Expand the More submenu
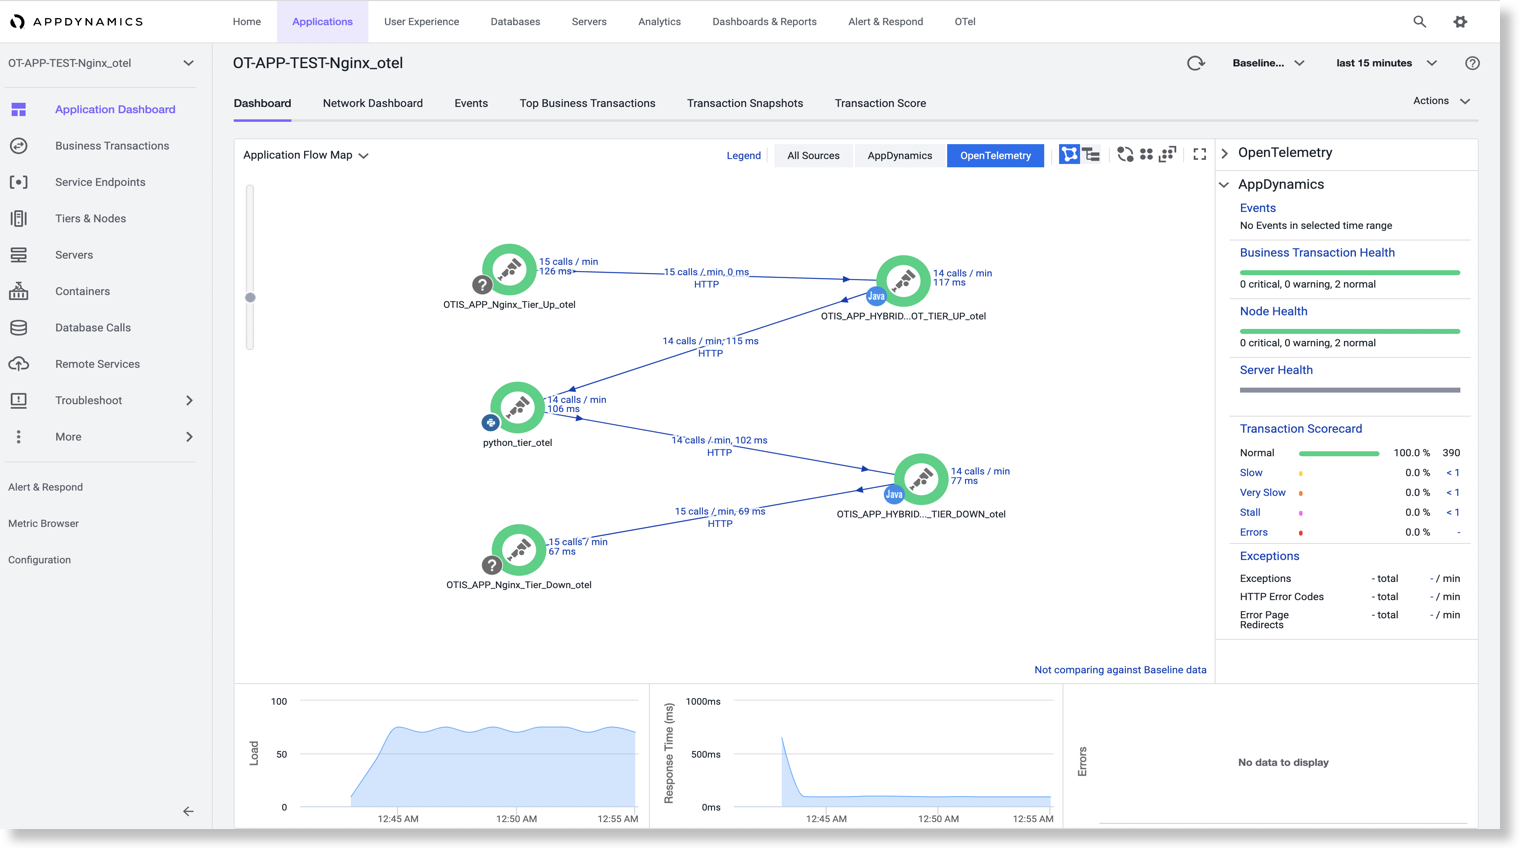1520x849 pixels. [x=189, y=437]
